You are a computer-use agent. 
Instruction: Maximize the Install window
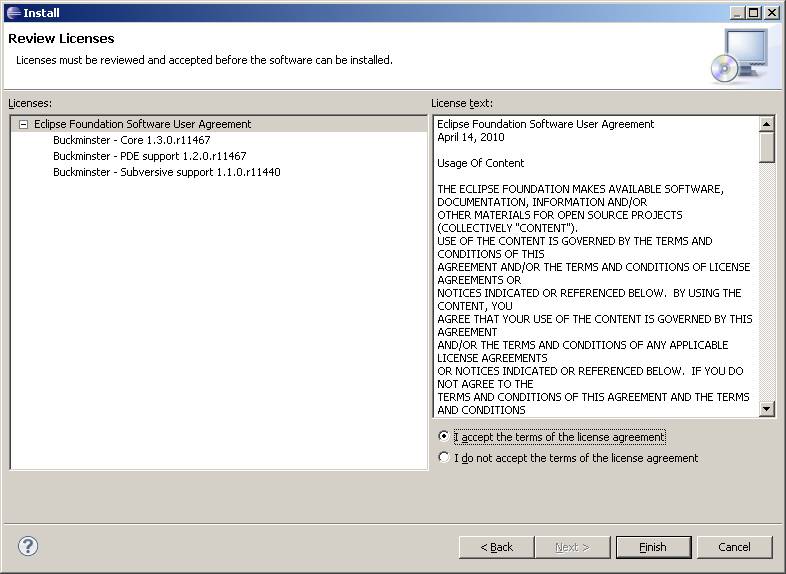pyautogui.click(x=753, y=13)
